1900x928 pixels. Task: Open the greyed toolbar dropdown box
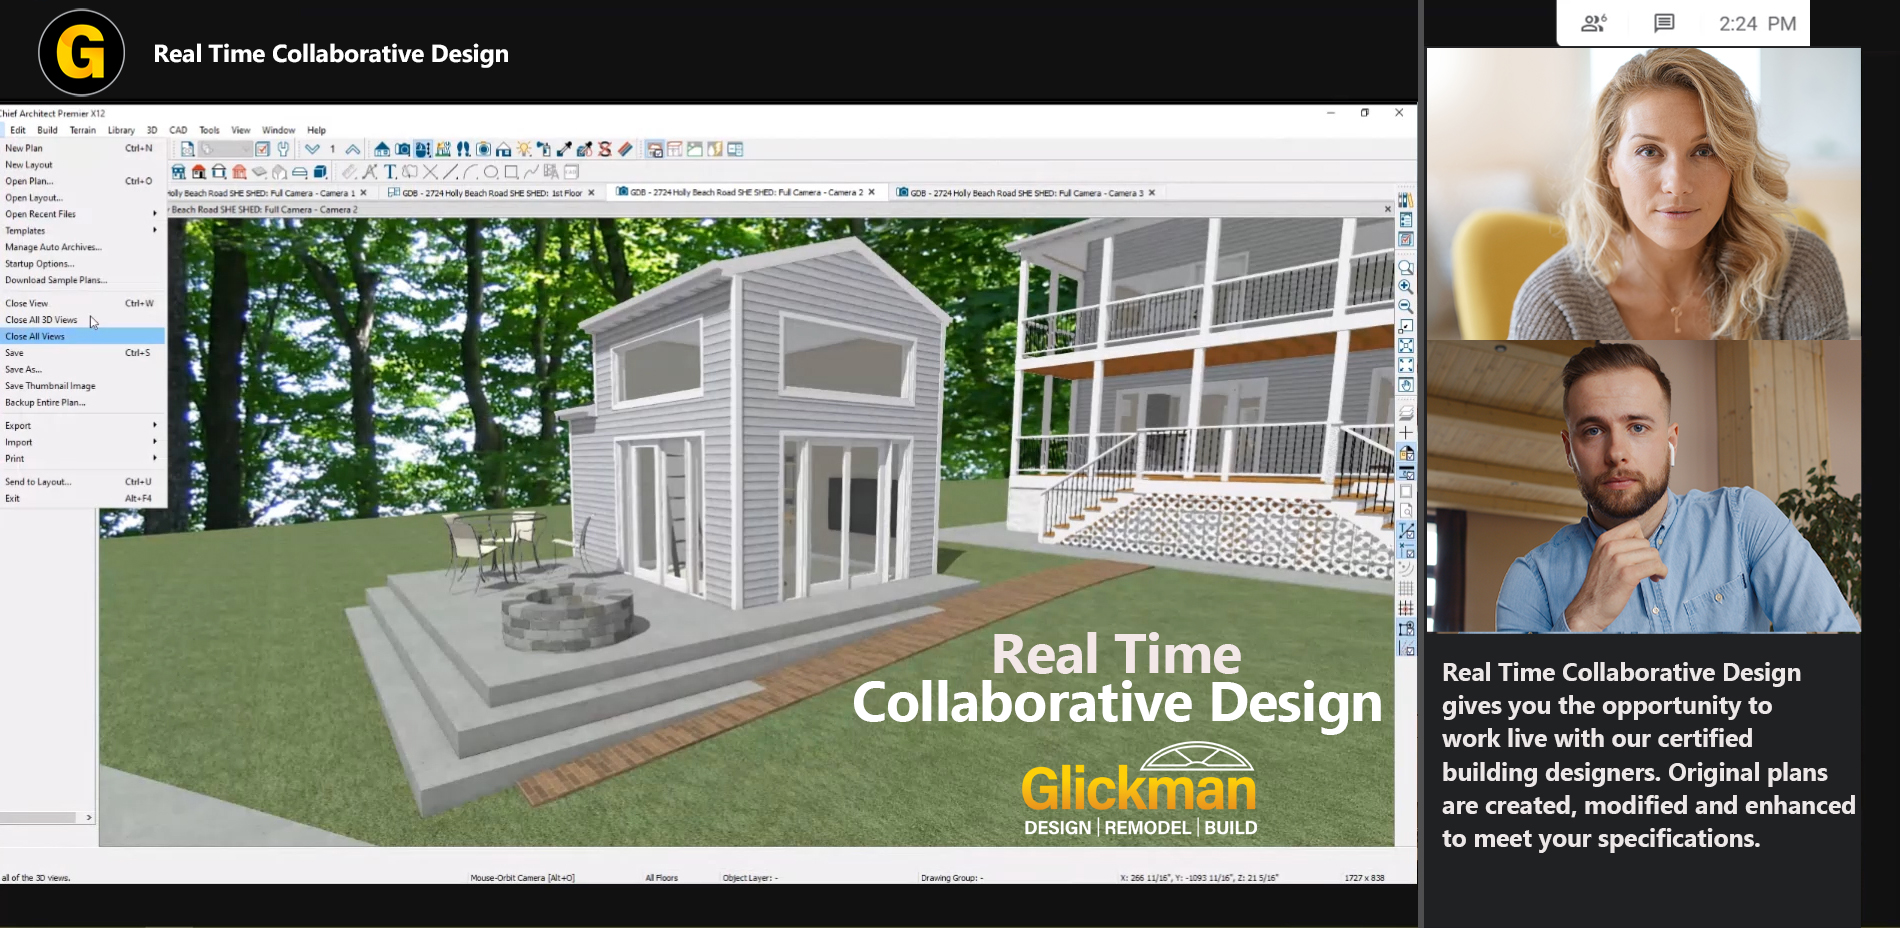coord(225,149)
